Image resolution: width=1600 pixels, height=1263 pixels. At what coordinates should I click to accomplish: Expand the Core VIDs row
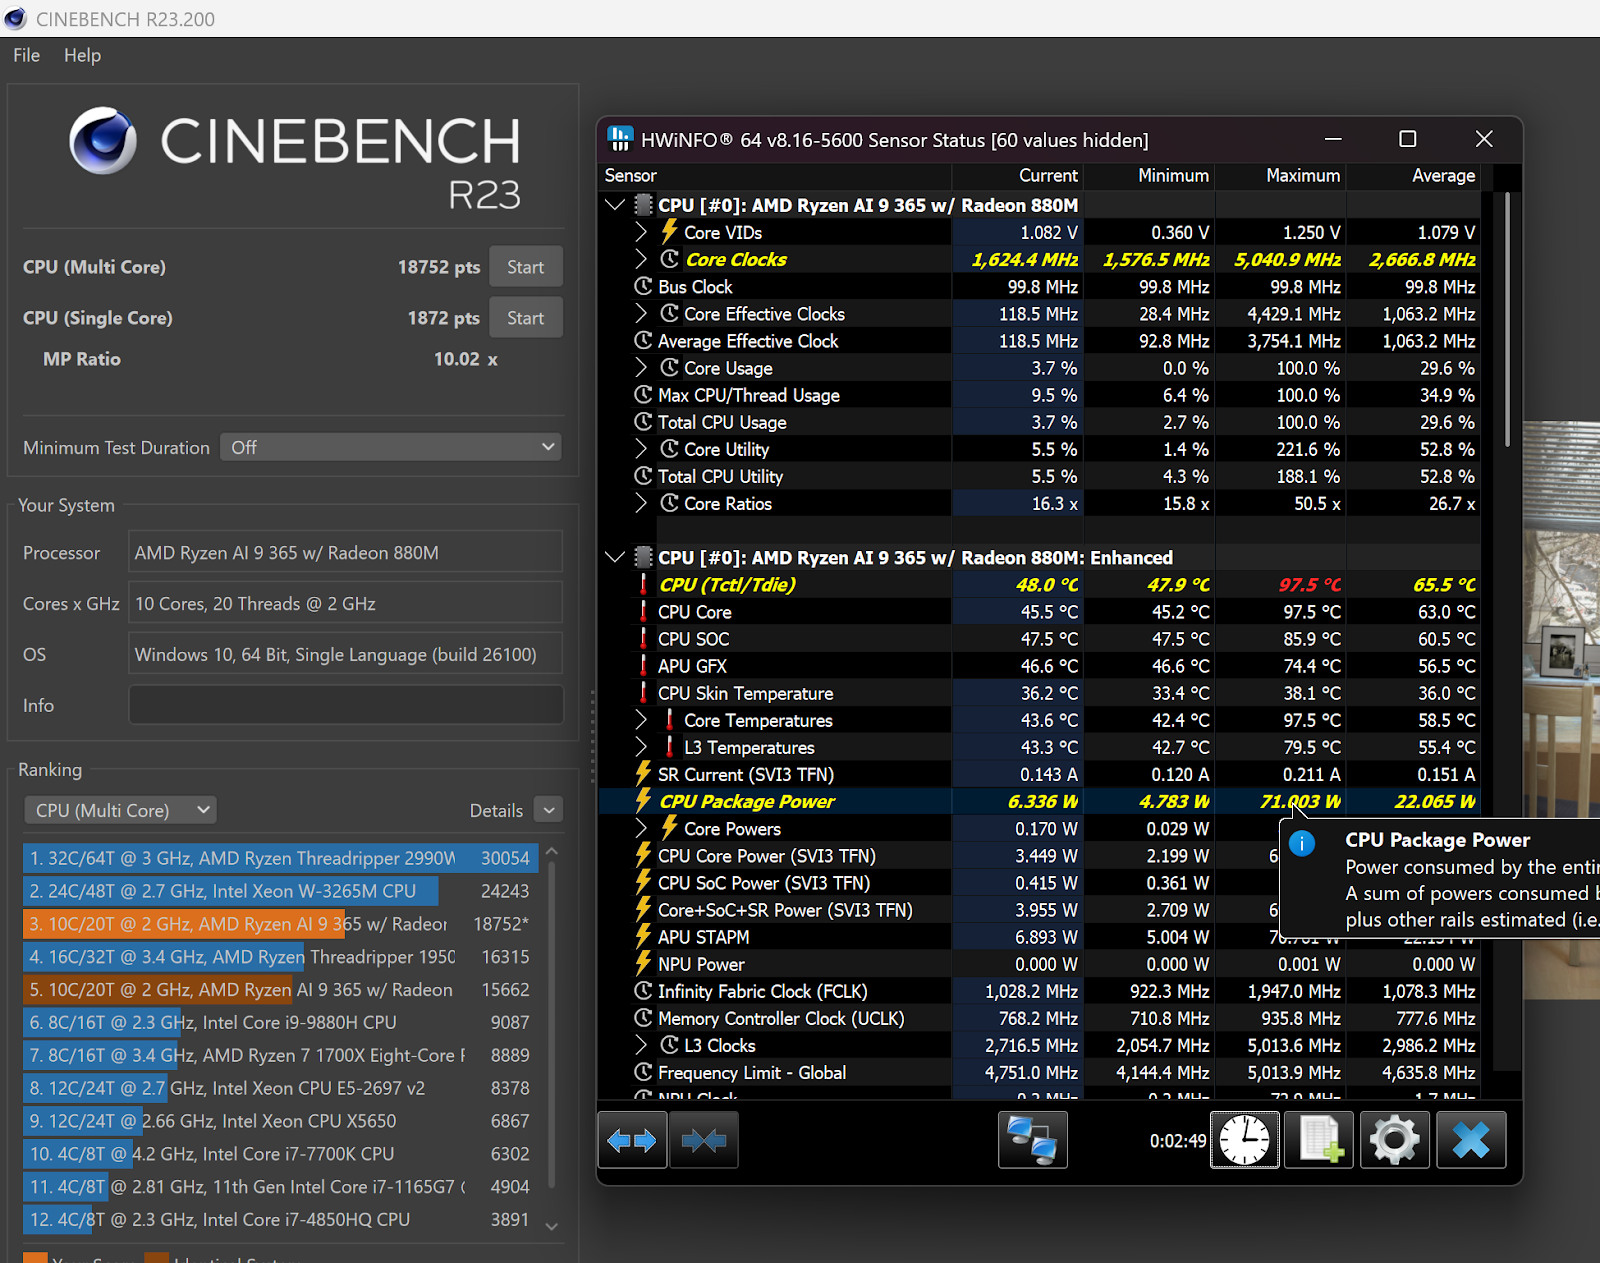coord(641,232)
